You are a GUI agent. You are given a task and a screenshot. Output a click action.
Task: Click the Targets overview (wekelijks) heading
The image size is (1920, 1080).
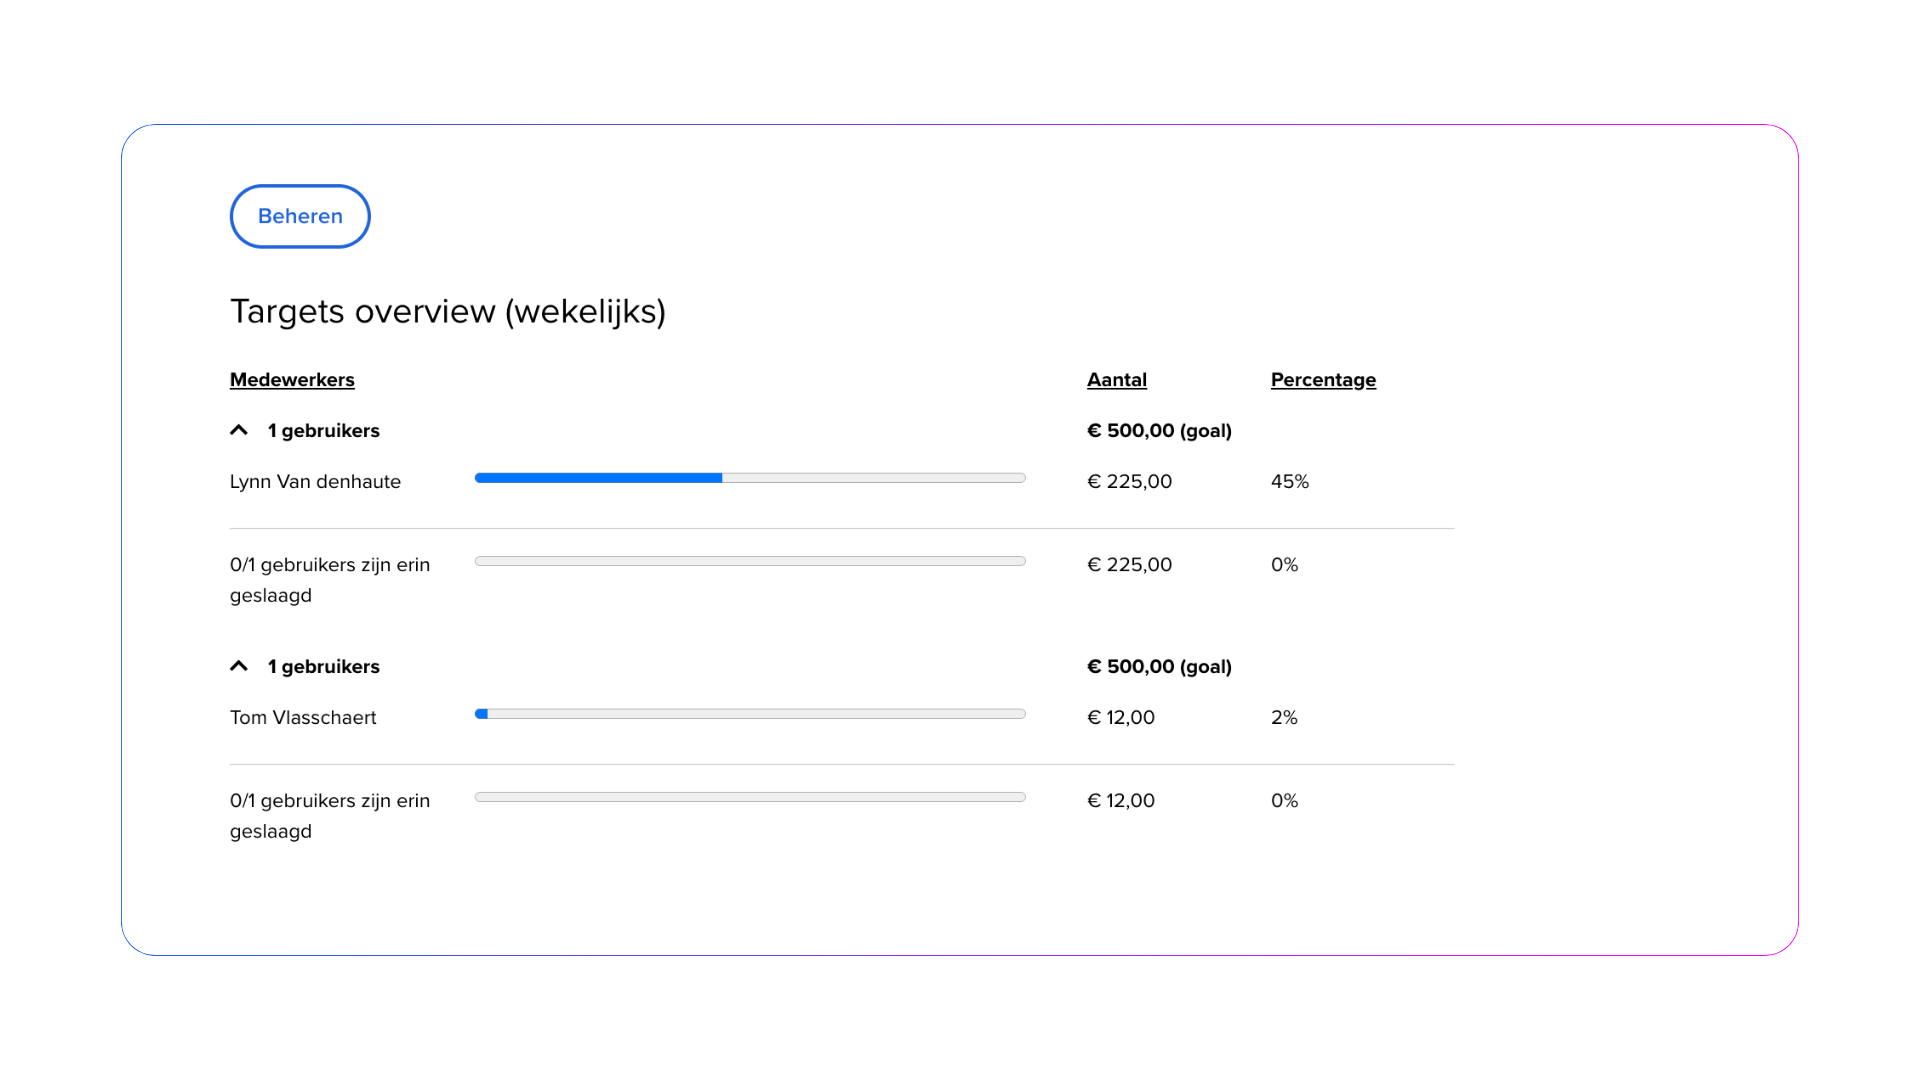[447, 311]
